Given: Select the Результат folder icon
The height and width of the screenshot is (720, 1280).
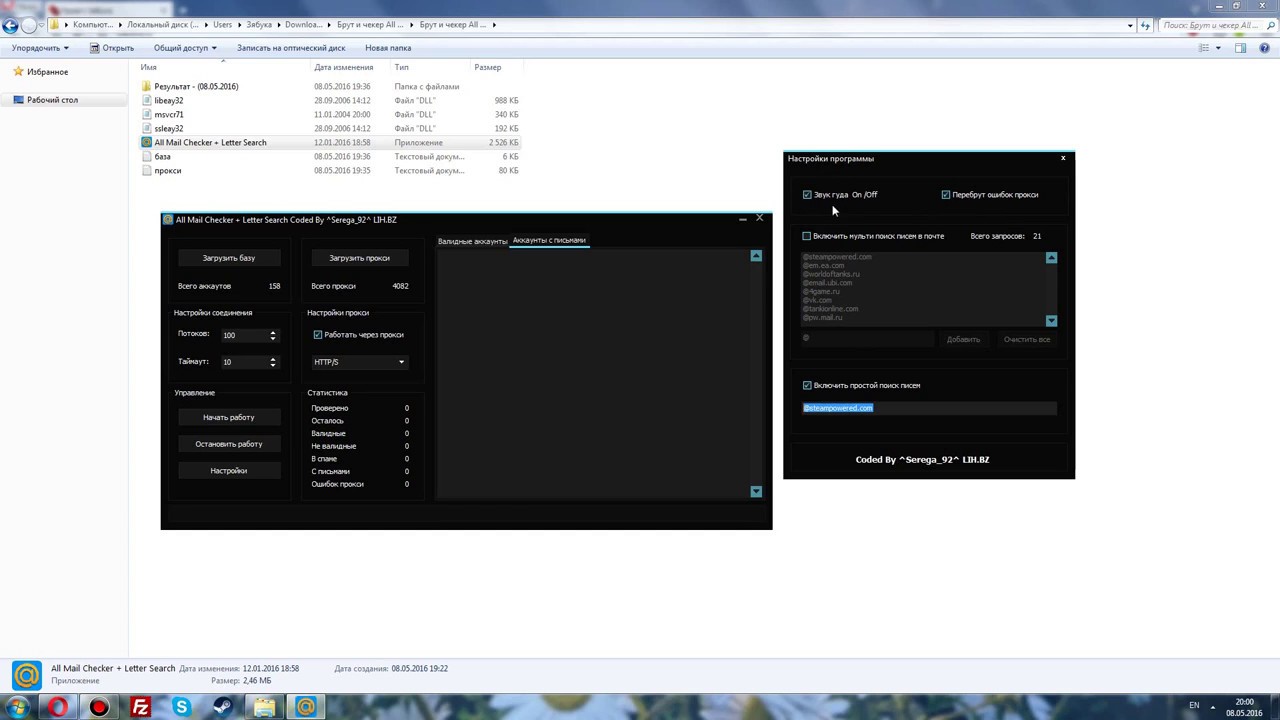Looking at the screenshot, I should tap(146, 87).
